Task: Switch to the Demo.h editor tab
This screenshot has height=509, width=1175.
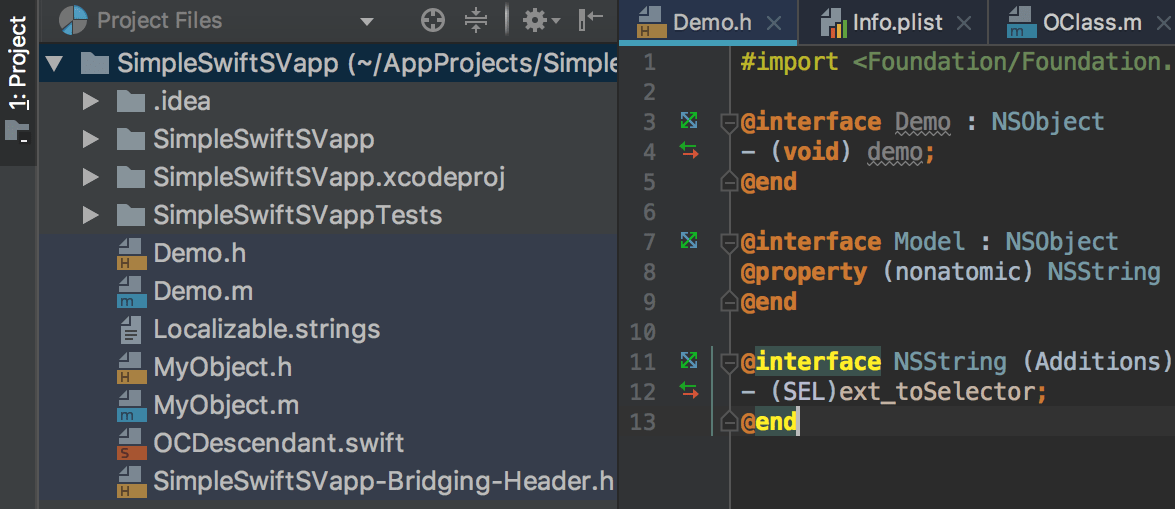Action: (x=709, y=22)
